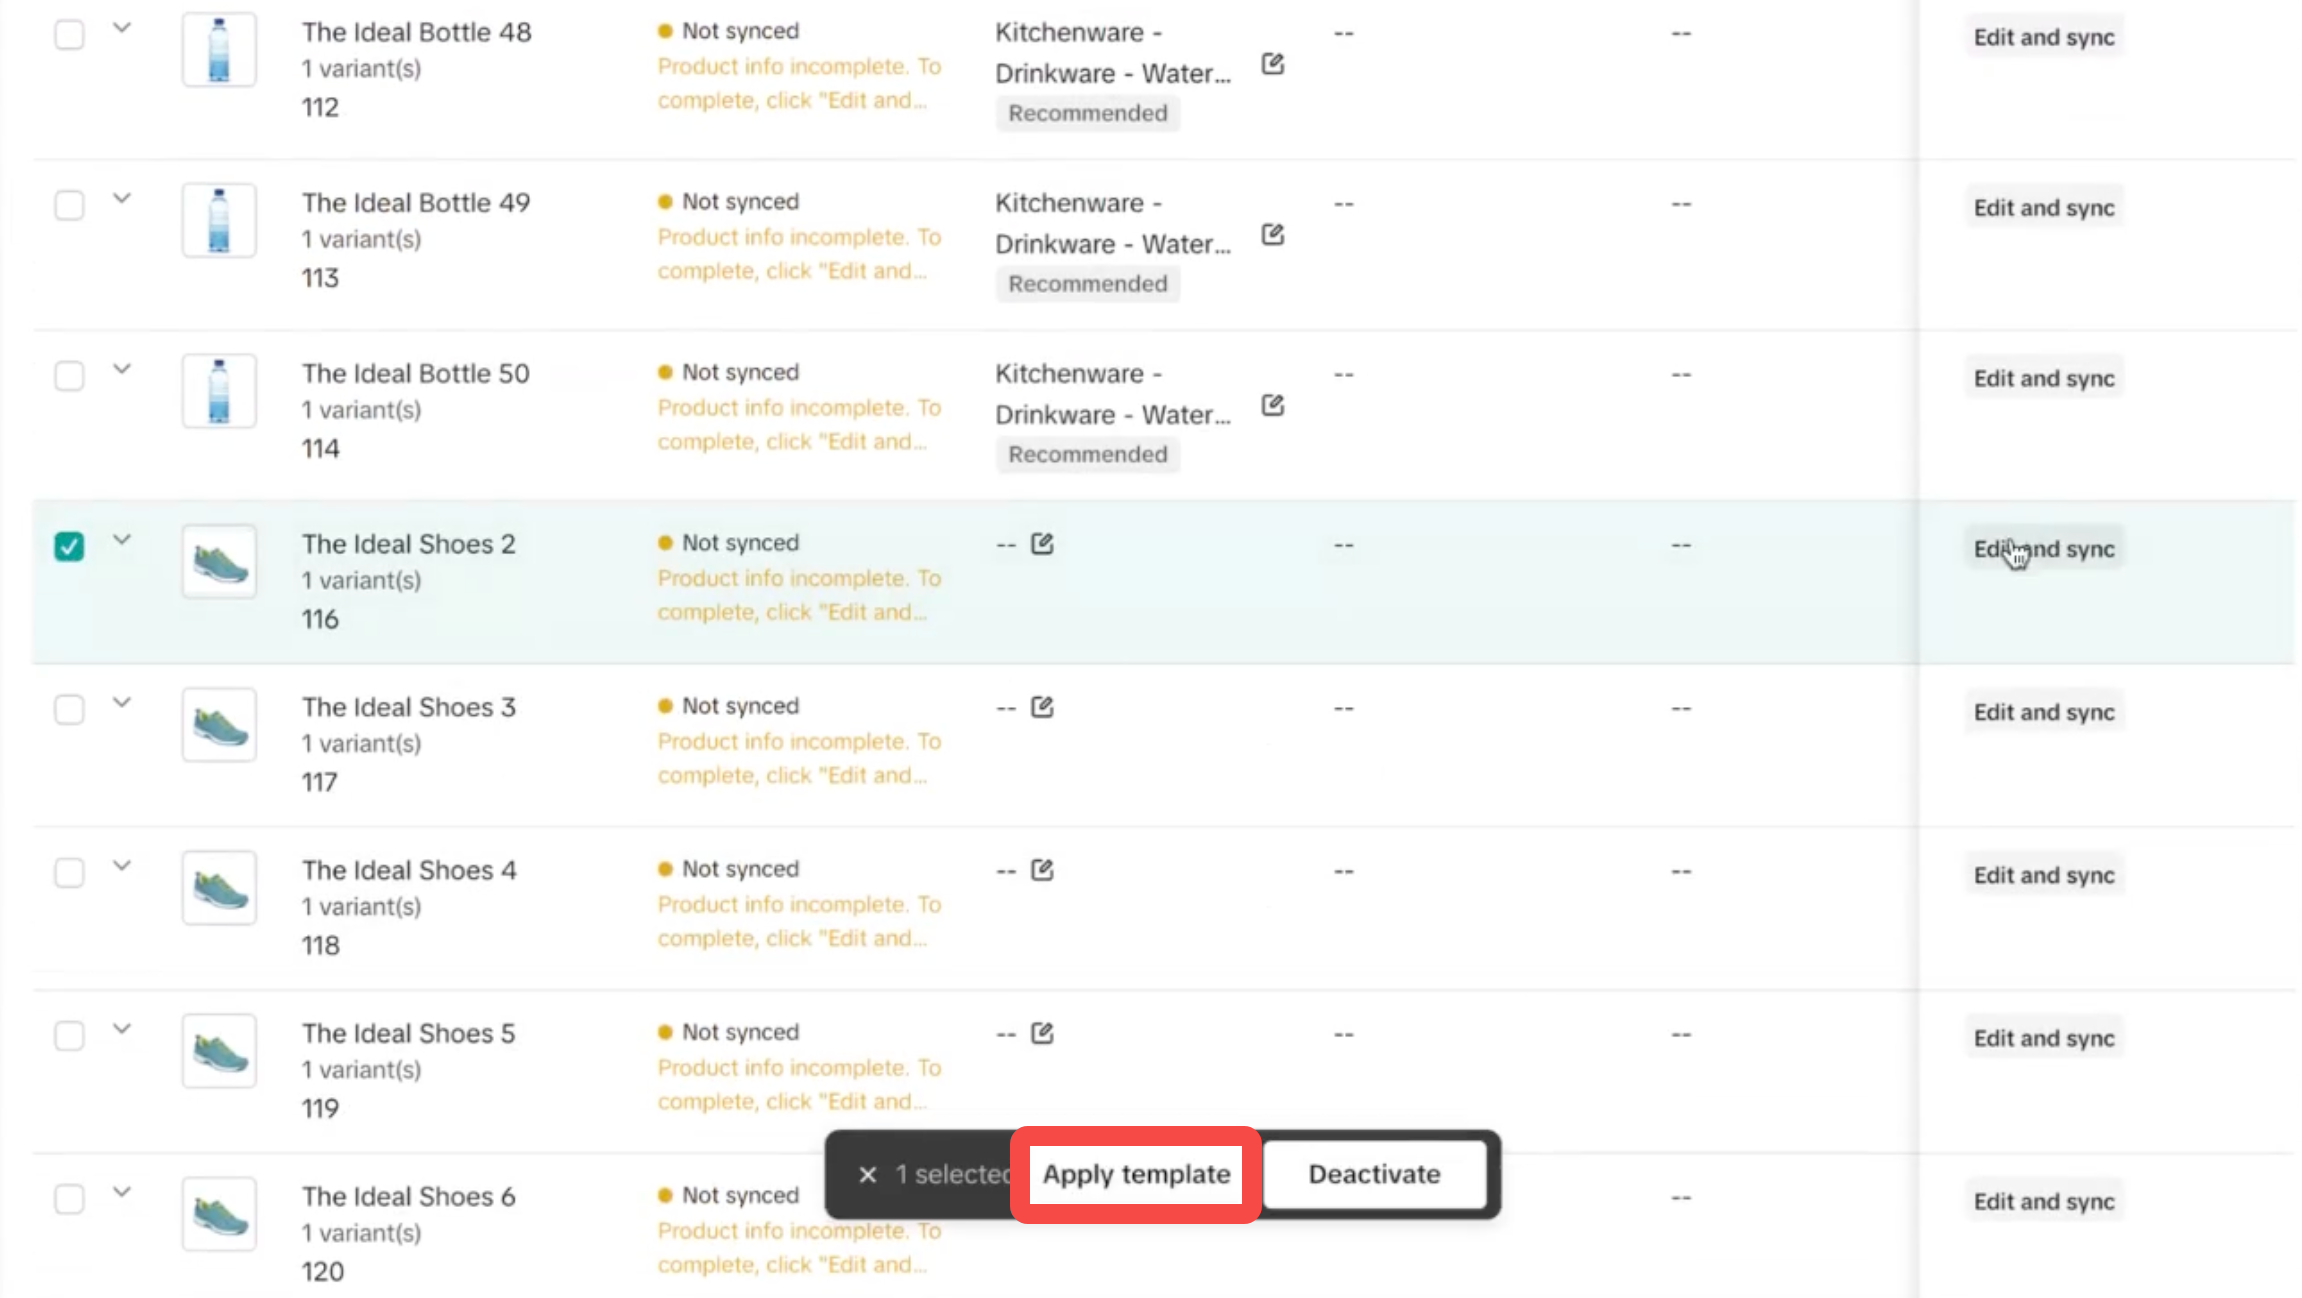Select The Ideal Bottle 49 checkbox
Viewport: 2302px width, 1298px height.
[69, 206]
